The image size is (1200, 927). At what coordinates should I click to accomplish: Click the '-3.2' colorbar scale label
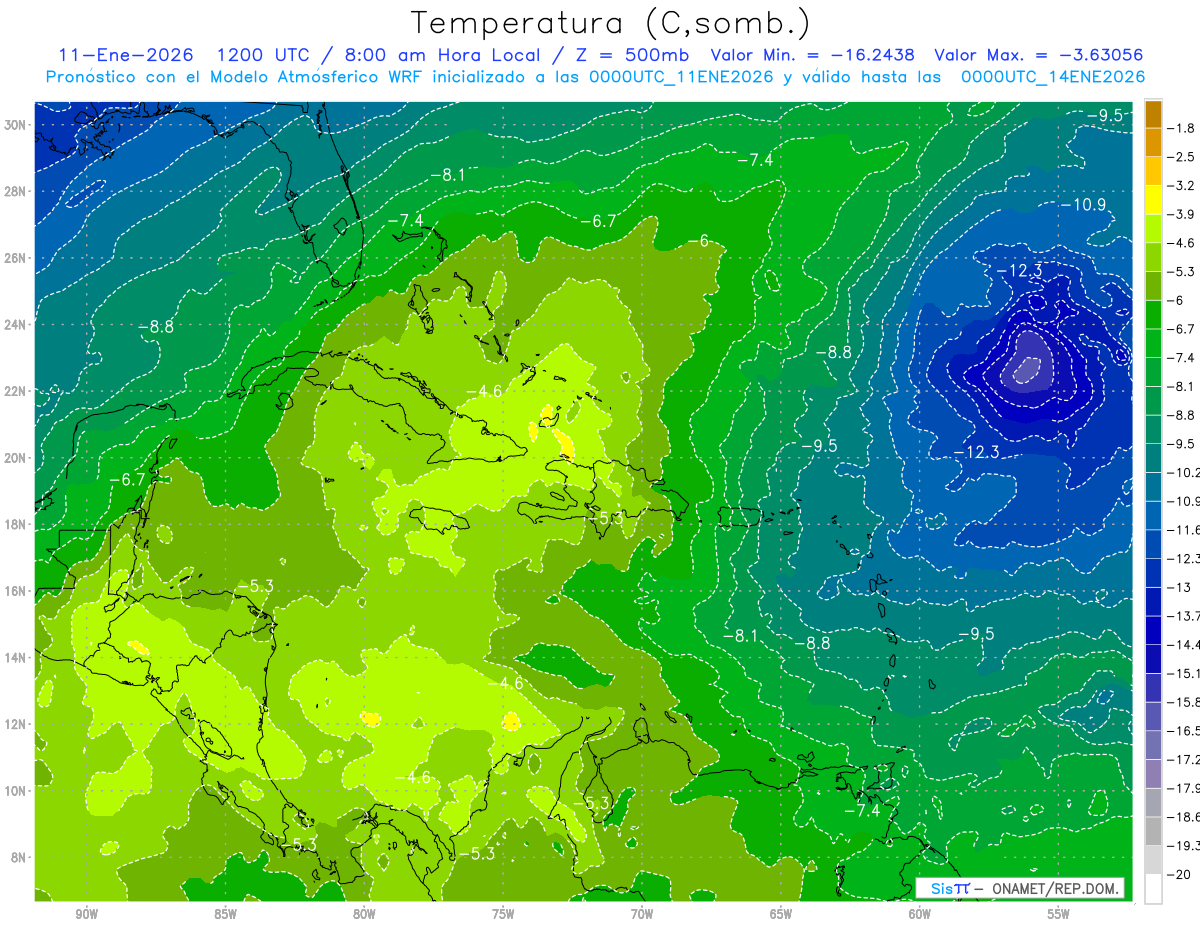(1181, 185)
